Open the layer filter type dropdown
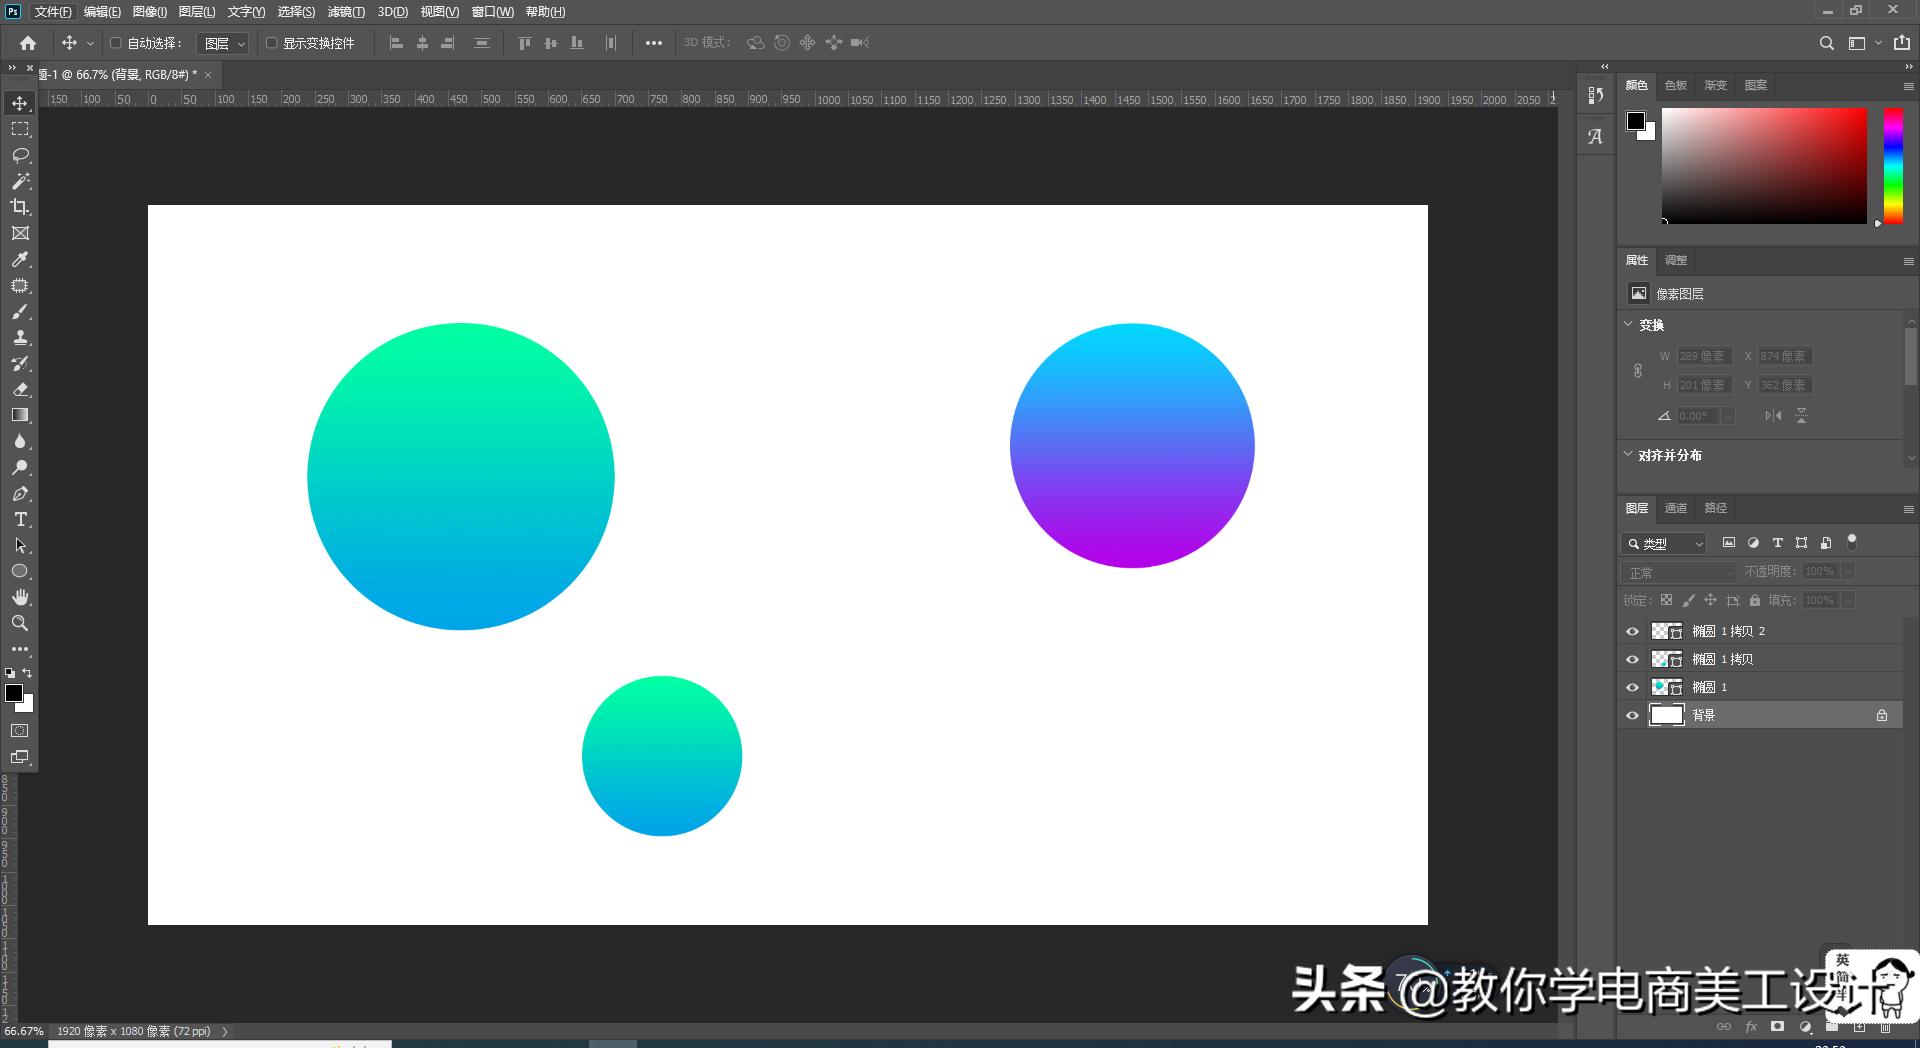 (x=1663, y=543)
